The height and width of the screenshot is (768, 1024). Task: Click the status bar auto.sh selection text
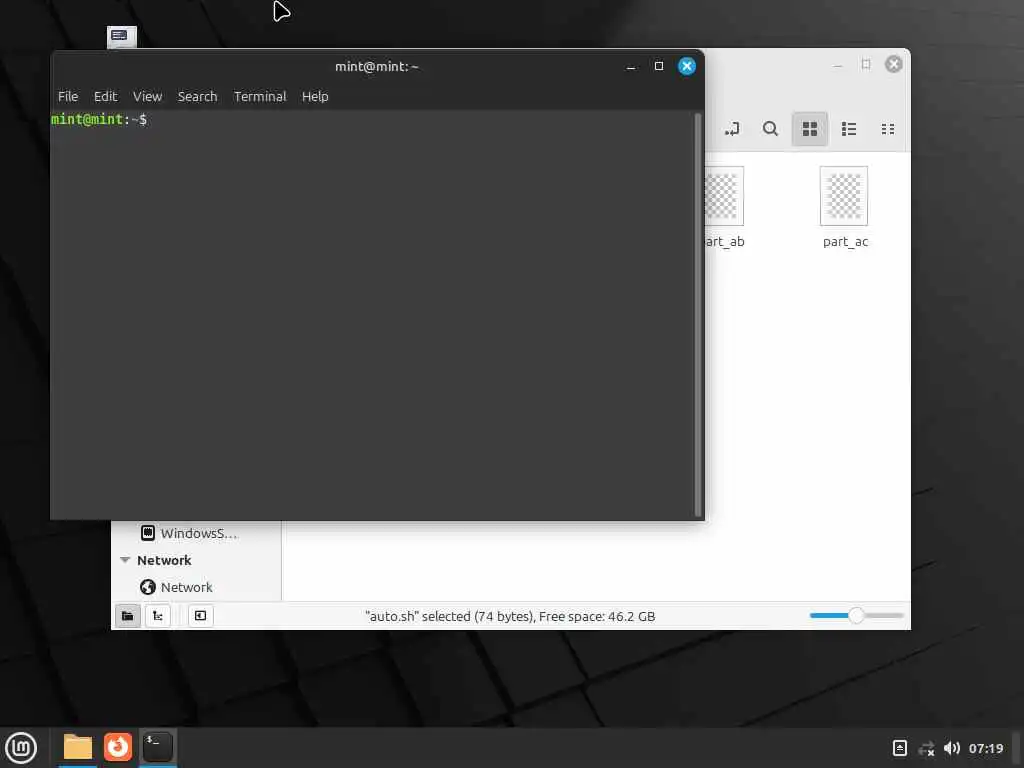click(x=509, y=616)
